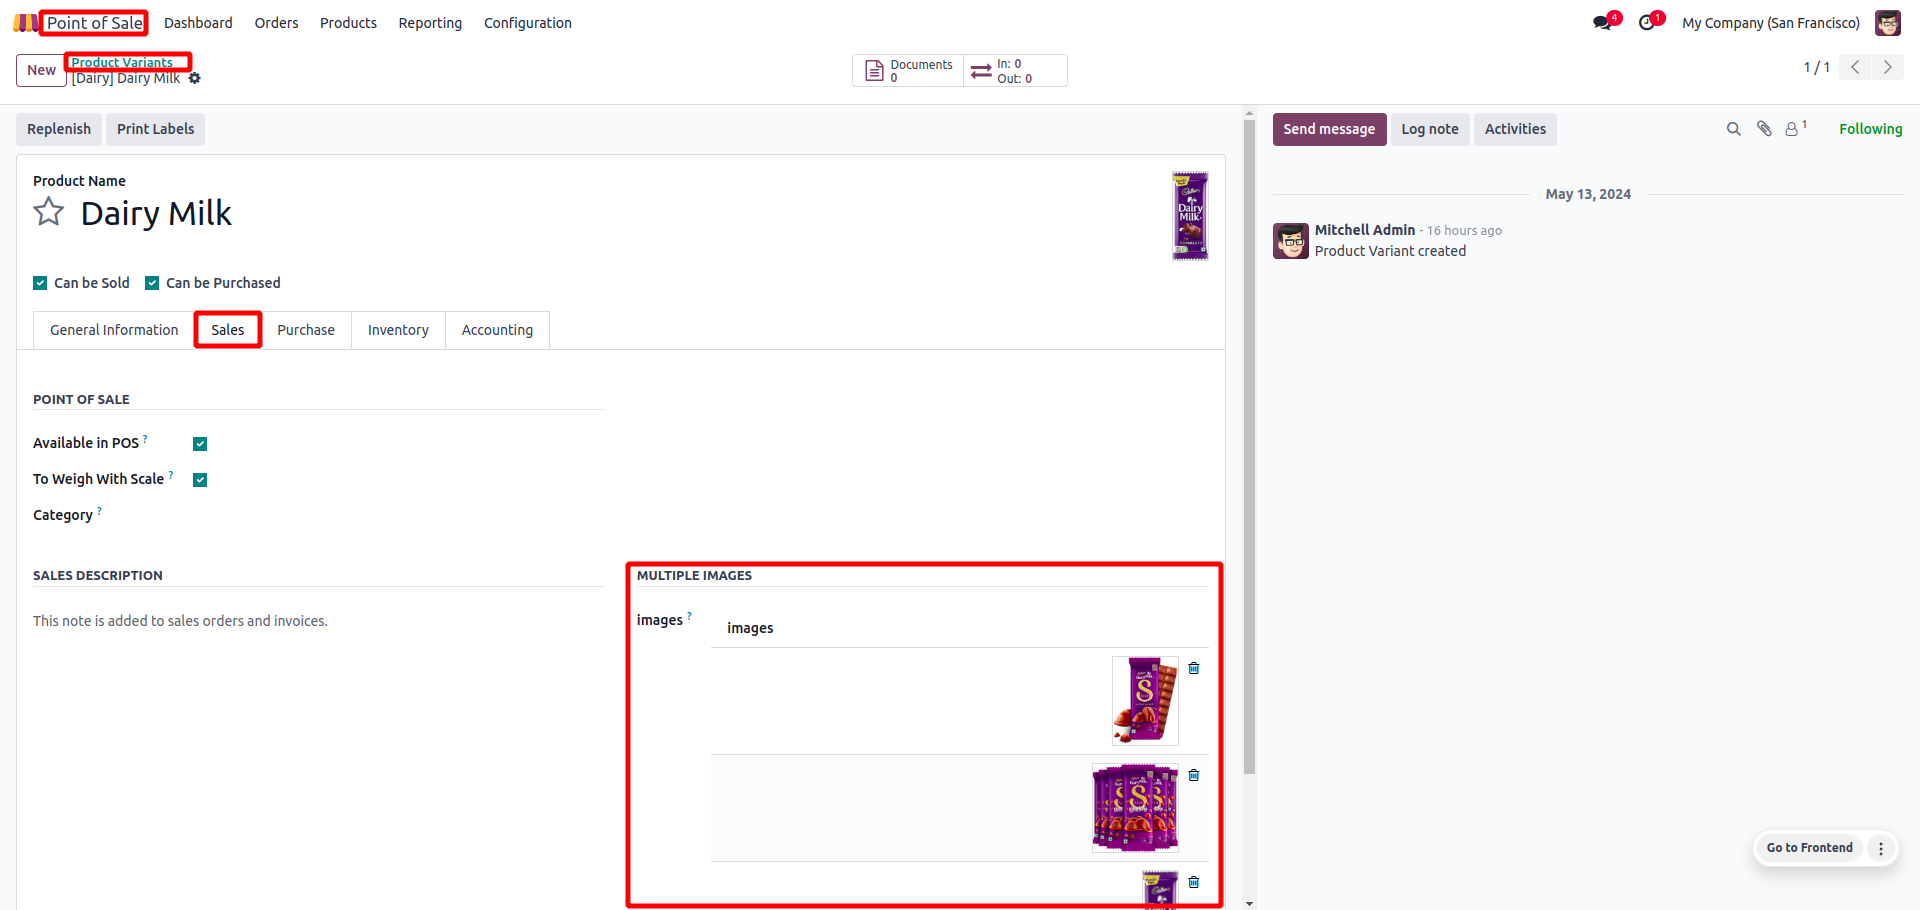Open the Configuration menu

pyautogui.click(x=528, y=23)
